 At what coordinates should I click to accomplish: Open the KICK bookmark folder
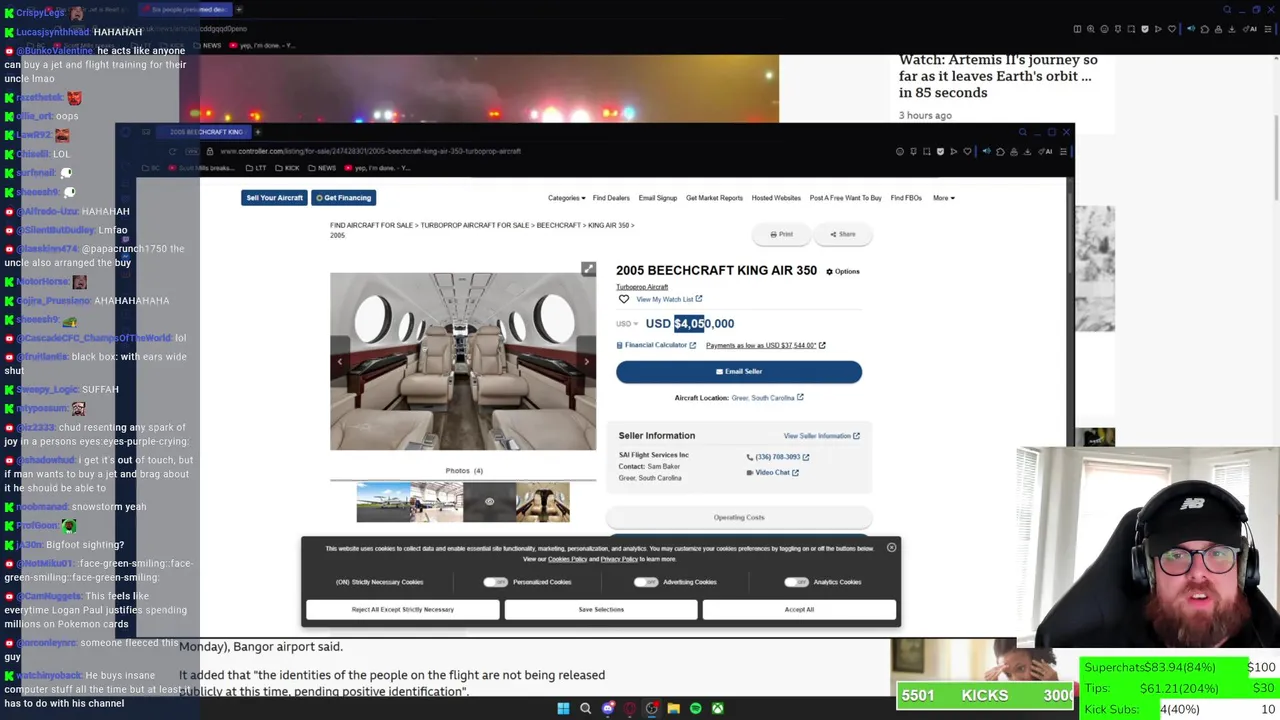tap(289, 168)
